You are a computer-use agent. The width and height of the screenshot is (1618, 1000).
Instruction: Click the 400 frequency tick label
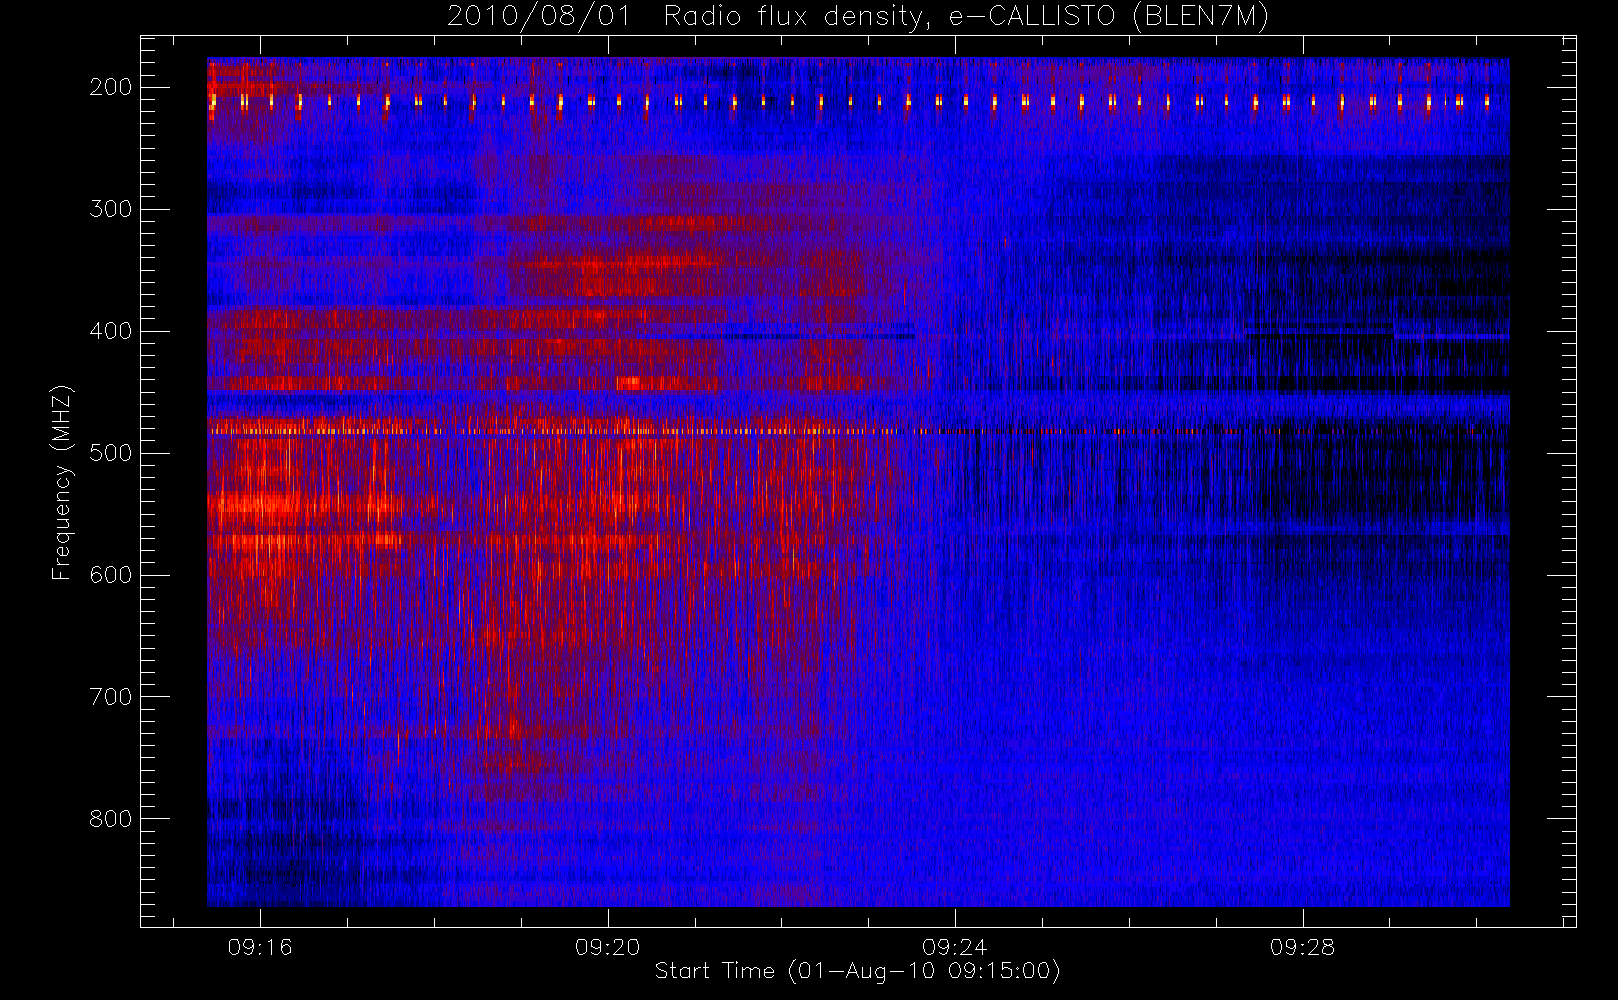click(x=111, y=331)
